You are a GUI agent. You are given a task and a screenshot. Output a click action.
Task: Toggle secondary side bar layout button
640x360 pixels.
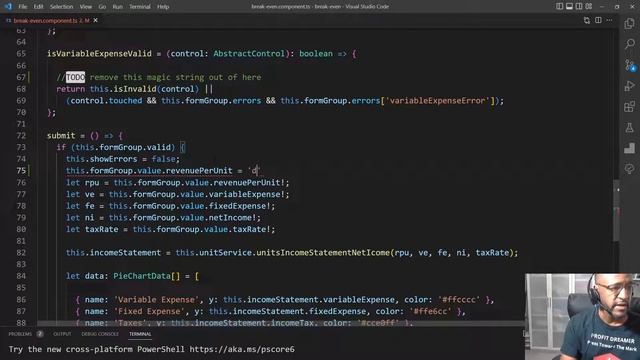[x=579, y=7]
